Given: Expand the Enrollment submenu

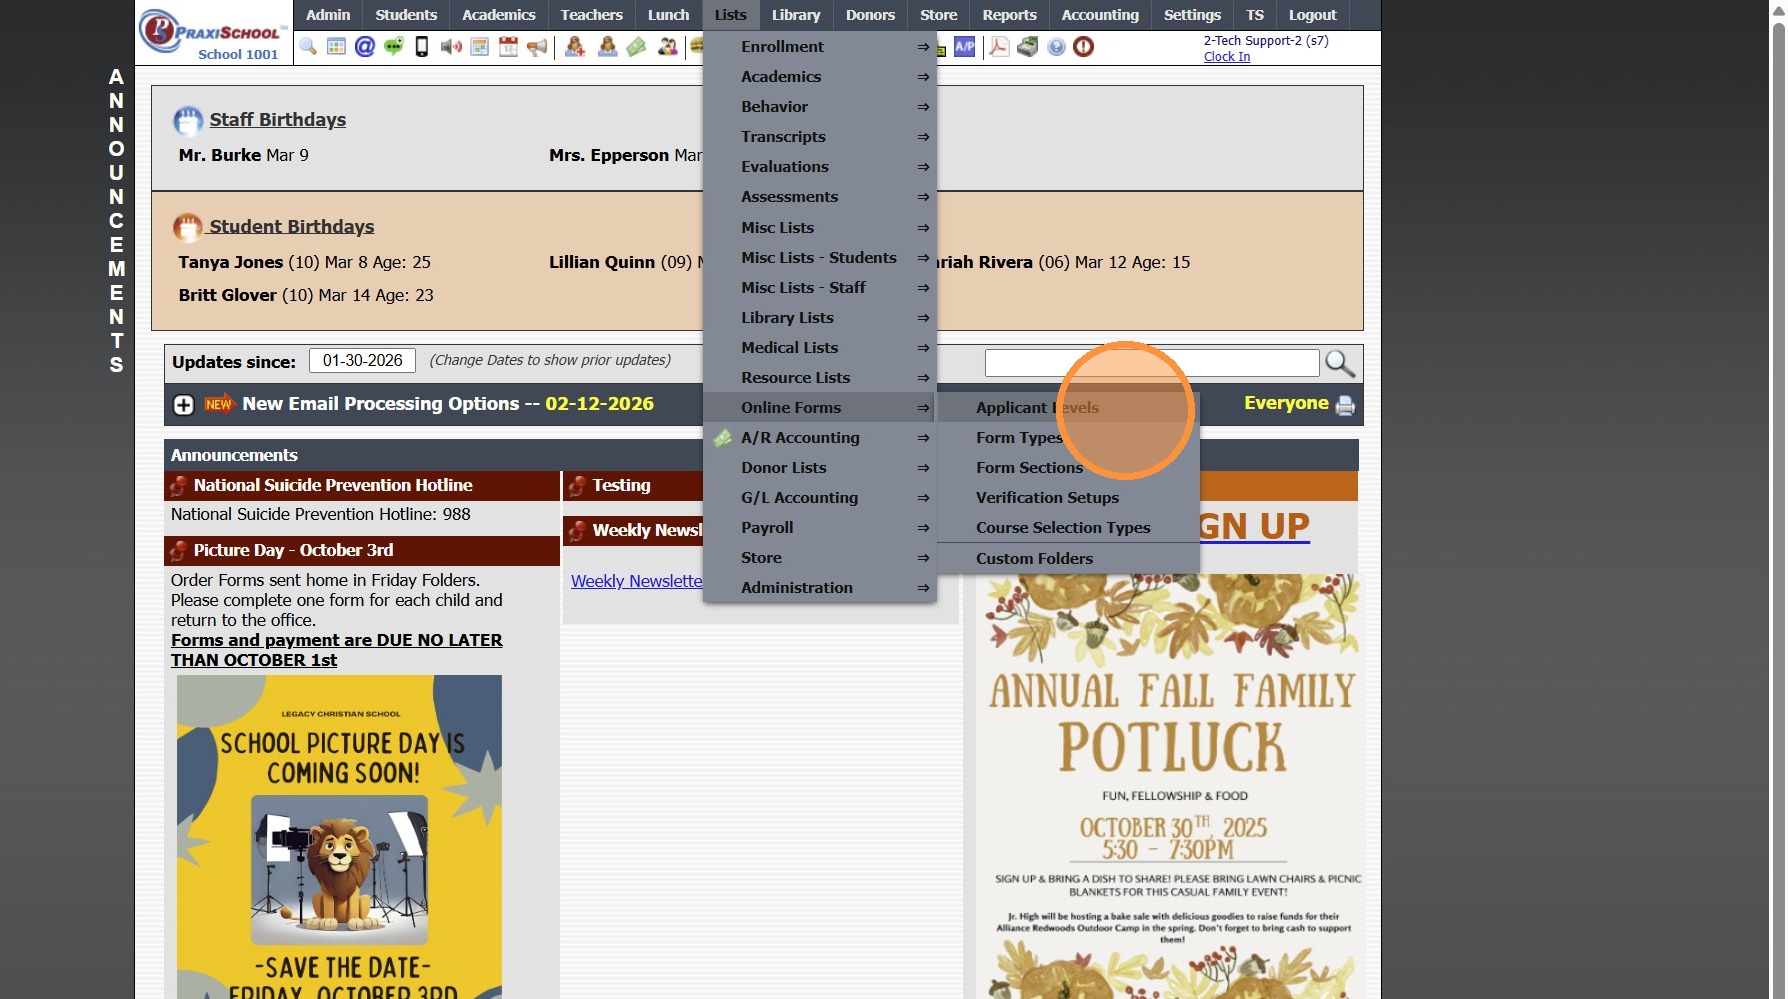Looking at the screenshot, I should coord(819,47).
